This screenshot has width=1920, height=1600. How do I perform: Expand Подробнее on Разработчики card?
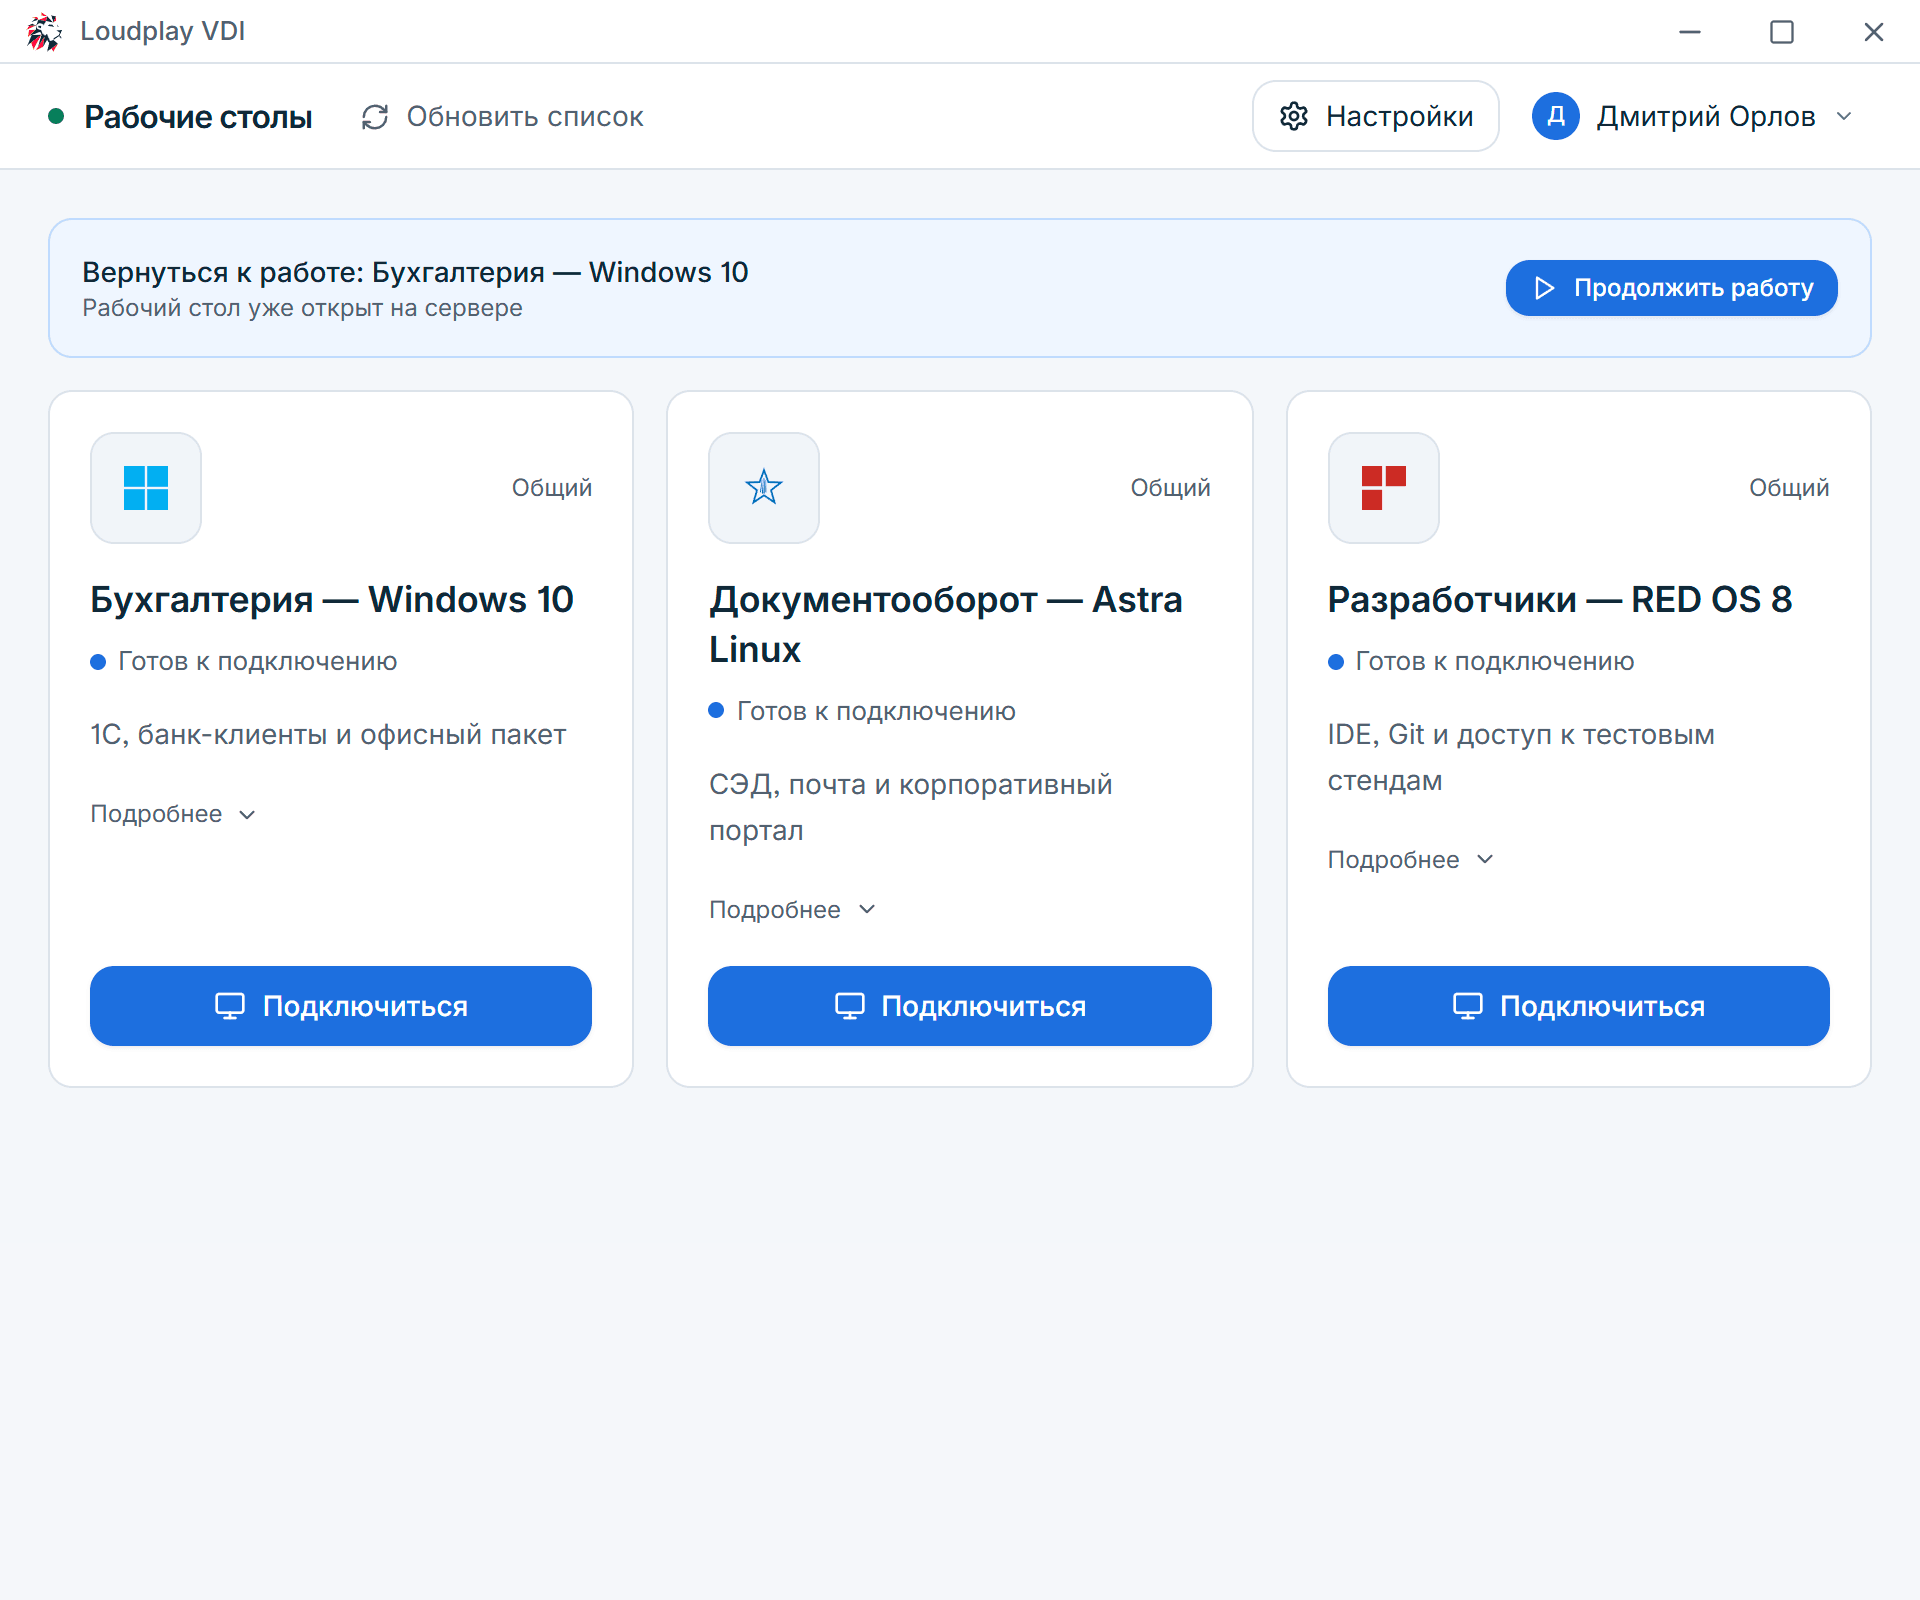click(x=1410, y=860)
